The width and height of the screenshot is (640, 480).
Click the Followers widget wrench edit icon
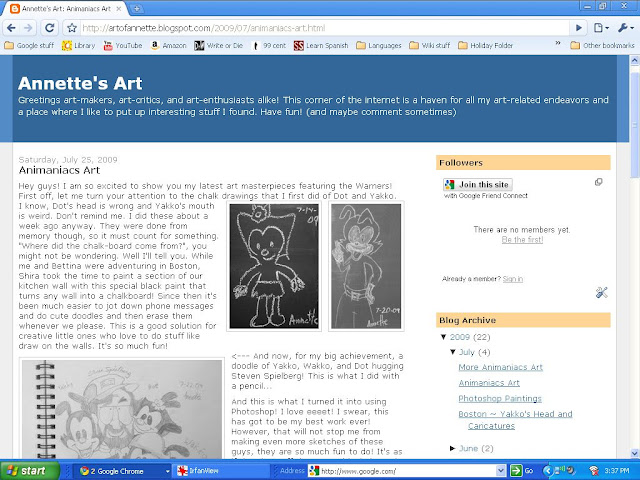pos(601,292)
